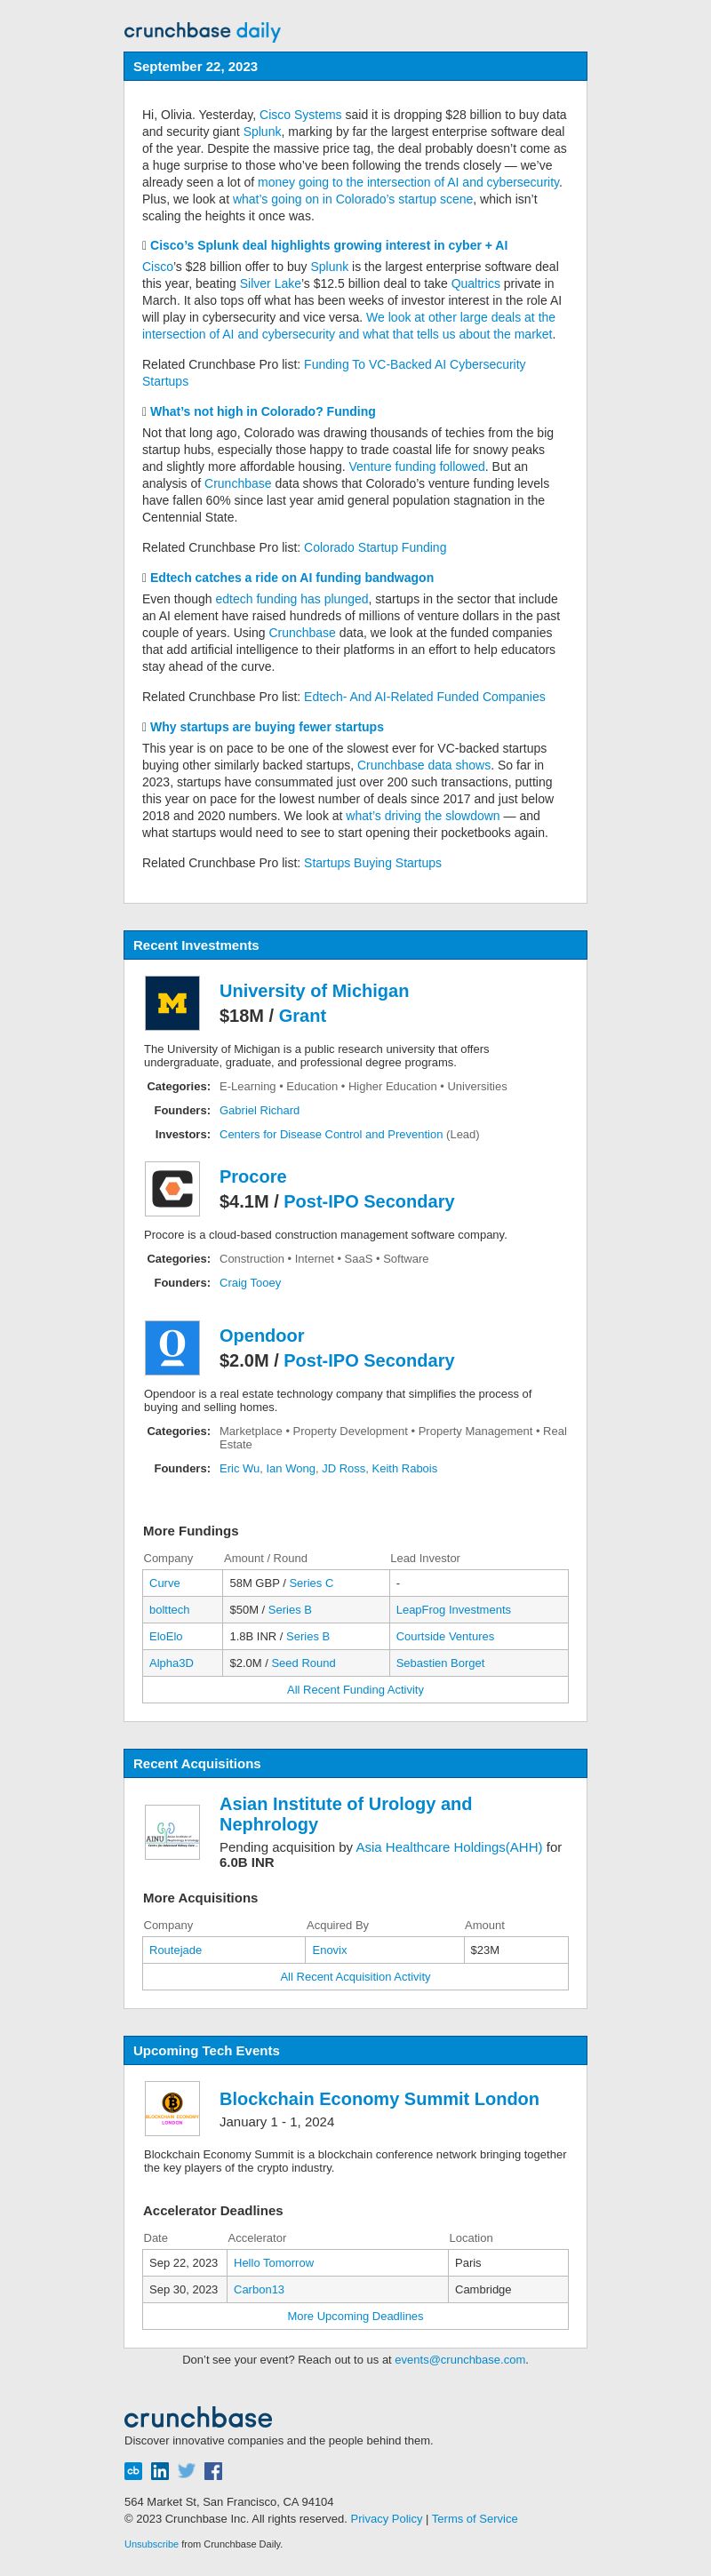This screenshot has height=2576, width=711.
Task: Open the Facebook icon in footer
Action: (213, 2471)
